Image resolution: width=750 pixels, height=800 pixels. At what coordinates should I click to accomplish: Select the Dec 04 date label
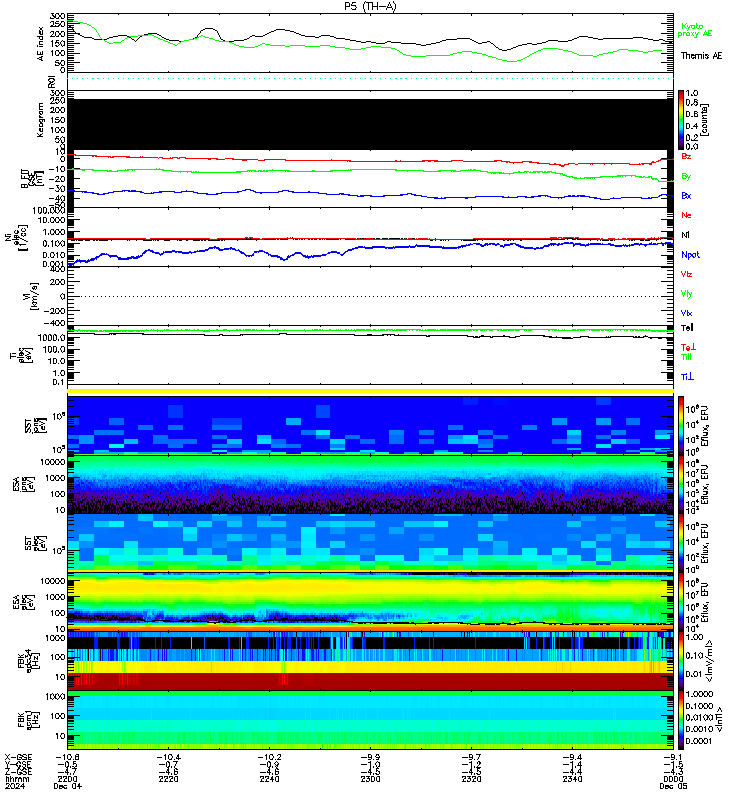point(67,786)
